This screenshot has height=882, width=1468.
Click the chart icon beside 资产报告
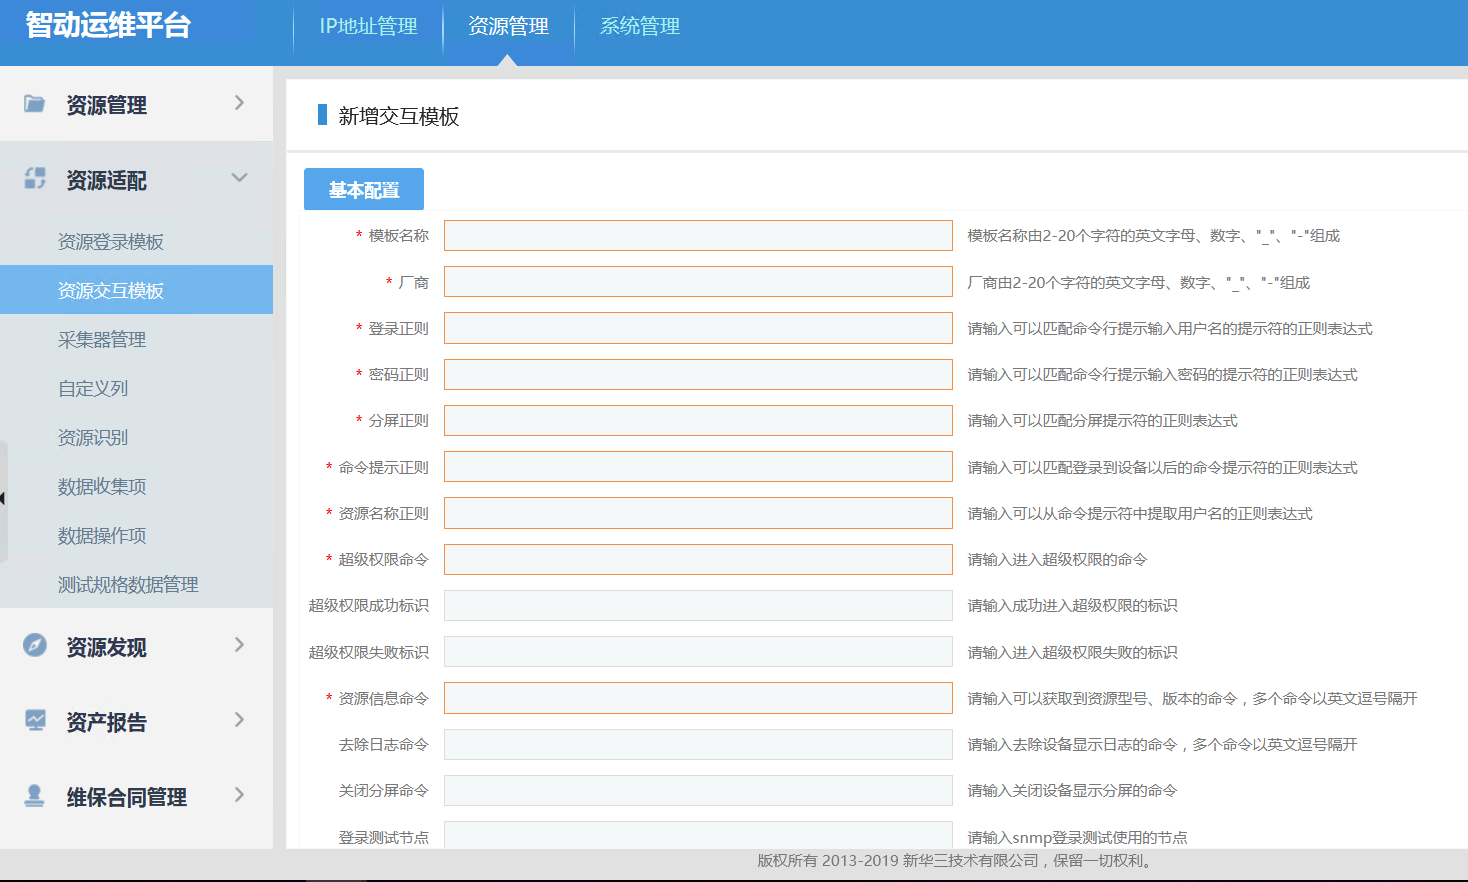coord(35,721)
